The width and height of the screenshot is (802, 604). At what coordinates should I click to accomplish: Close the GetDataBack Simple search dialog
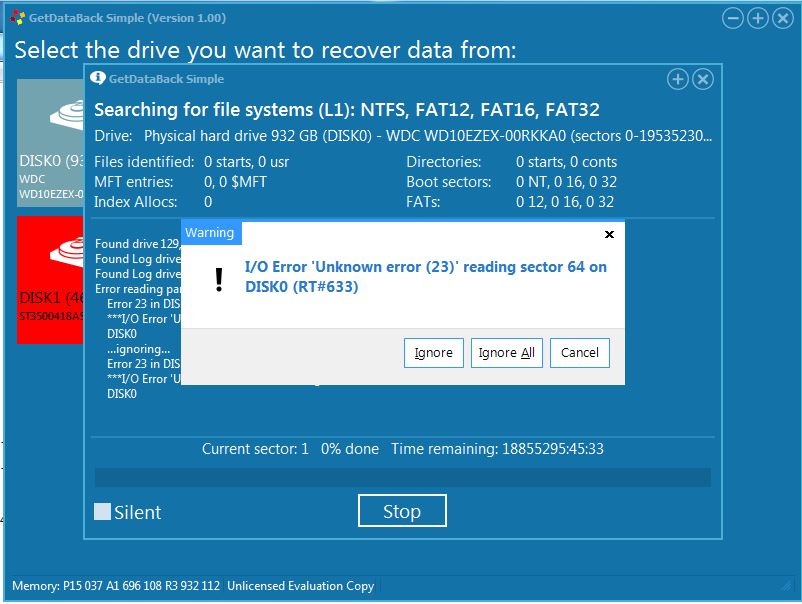click(x=703, y=79)
